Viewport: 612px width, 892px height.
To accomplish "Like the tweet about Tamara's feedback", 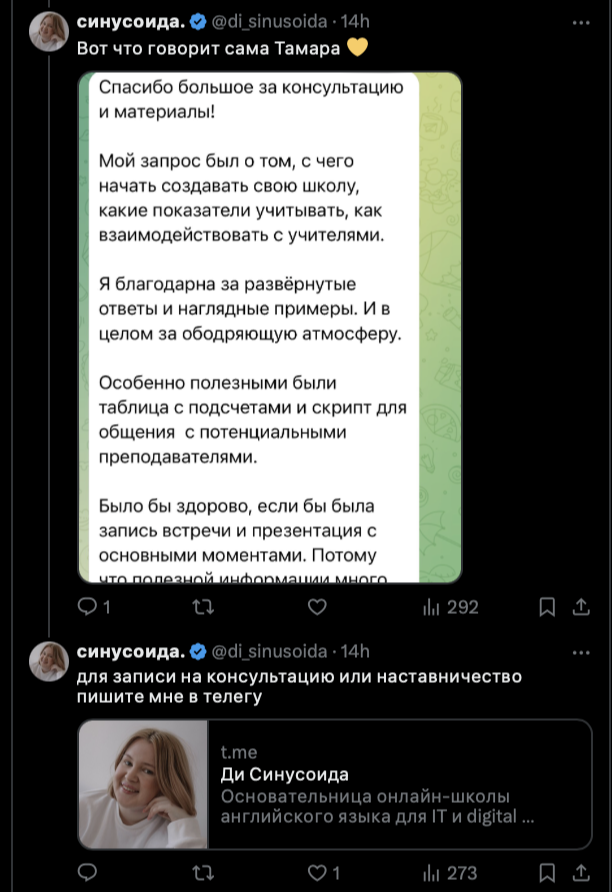I will tap(317, 607).
